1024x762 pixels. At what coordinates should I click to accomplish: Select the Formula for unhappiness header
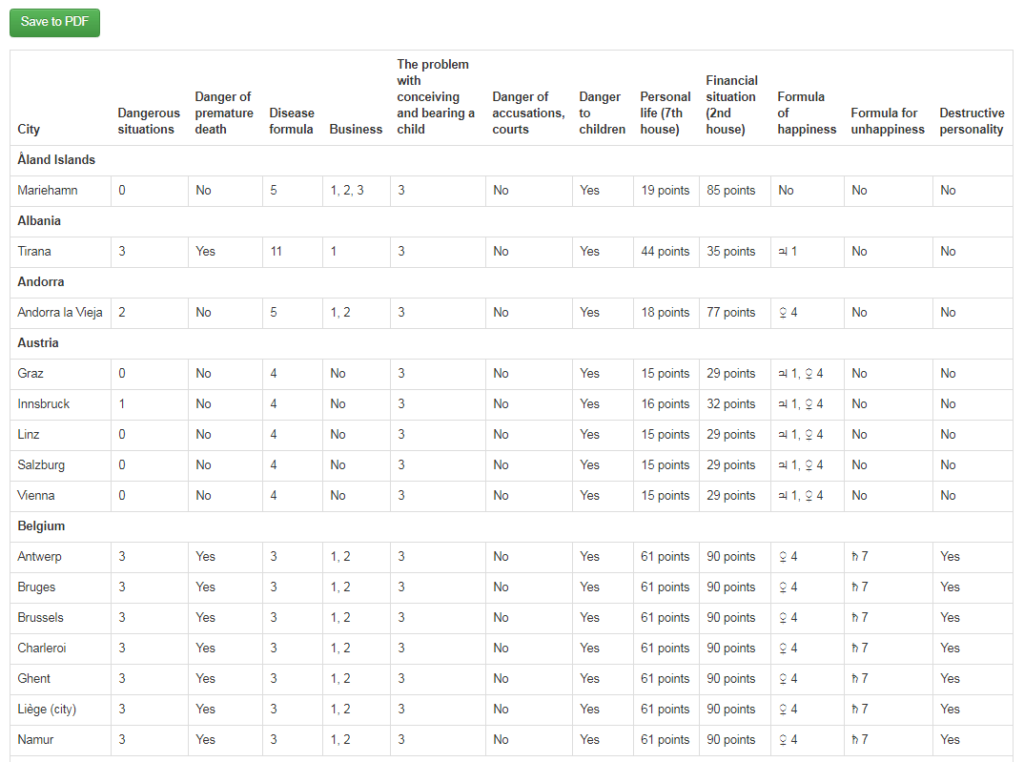click(887, 121)
